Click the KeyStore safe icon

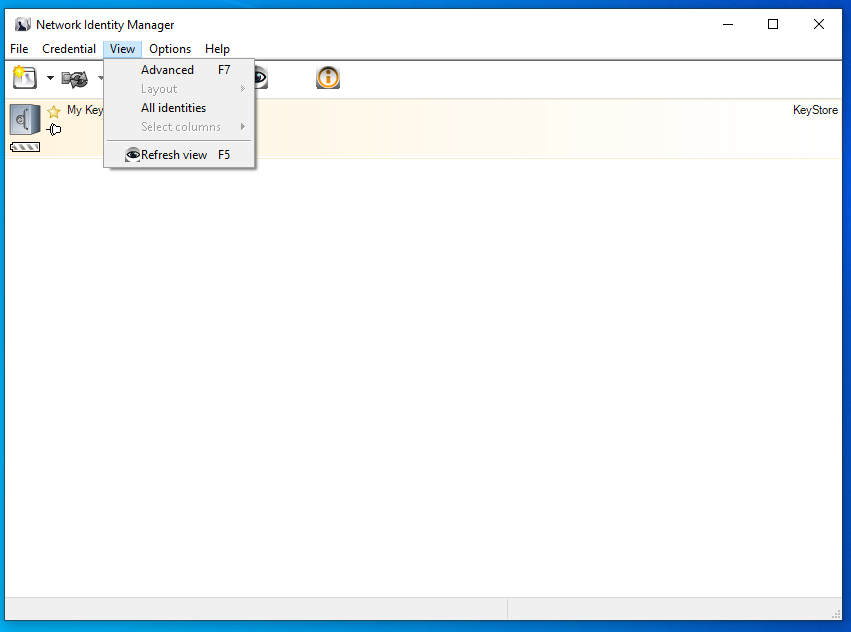click(25, 119)
